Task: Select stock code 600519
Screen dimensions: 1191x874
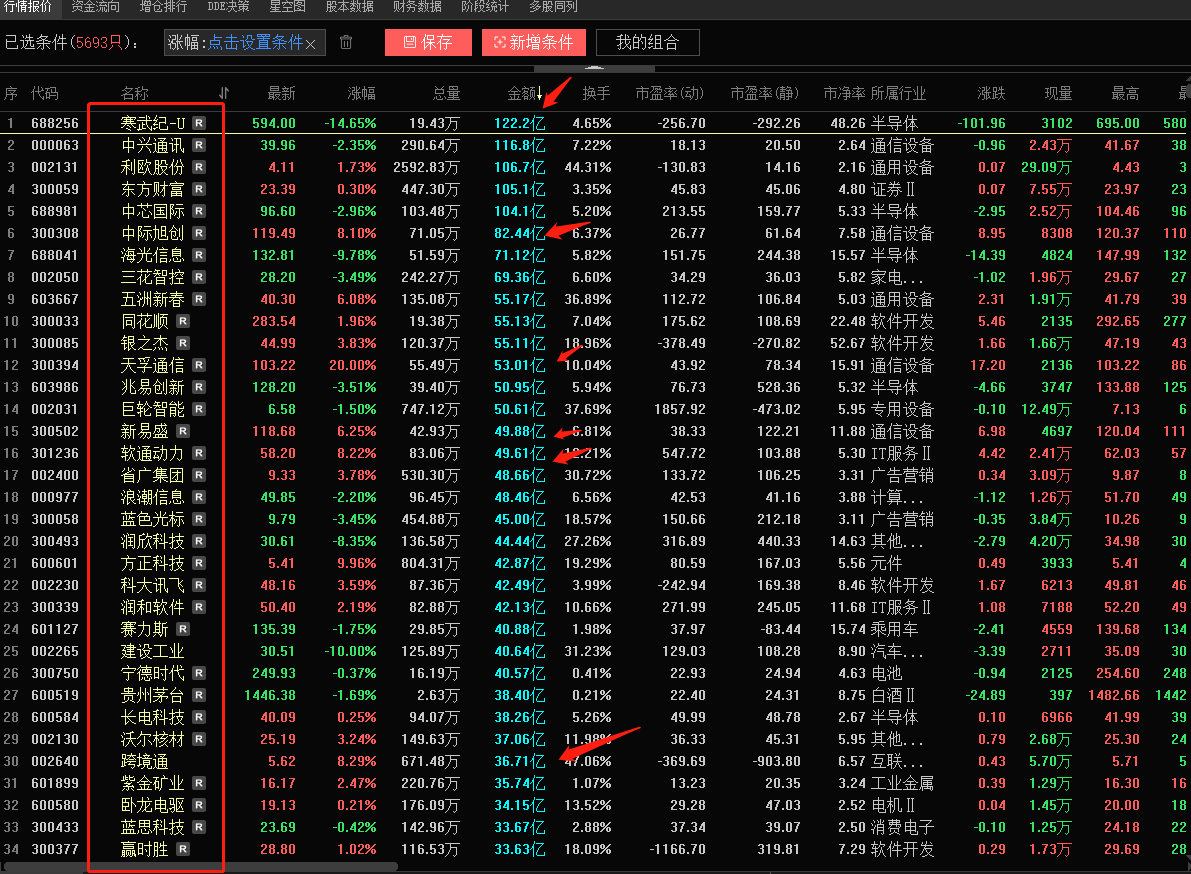Action: pyautogui.click(x=55, y=696)
